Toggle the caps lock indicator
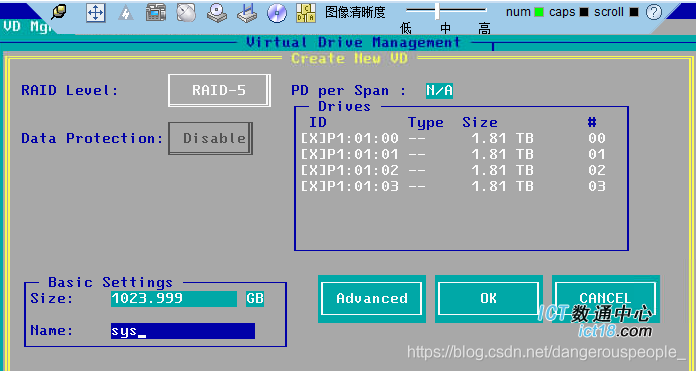The width and height of the screenshot is (696, 371). [584, 12]
